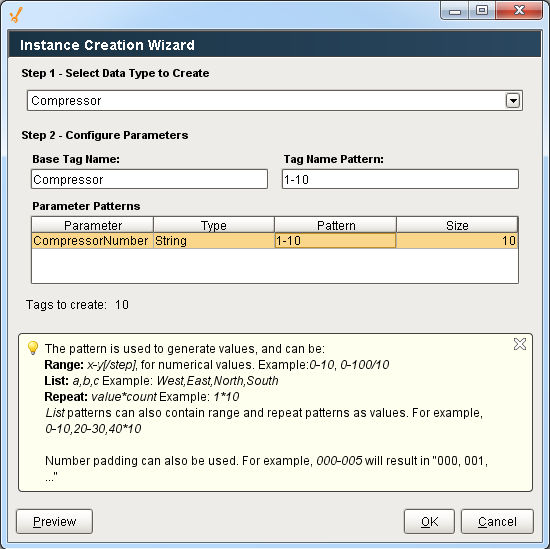Open the data type dropdown arrow
Screen dimensions: 550x549
pyautogui.click(x=512, y=101)
